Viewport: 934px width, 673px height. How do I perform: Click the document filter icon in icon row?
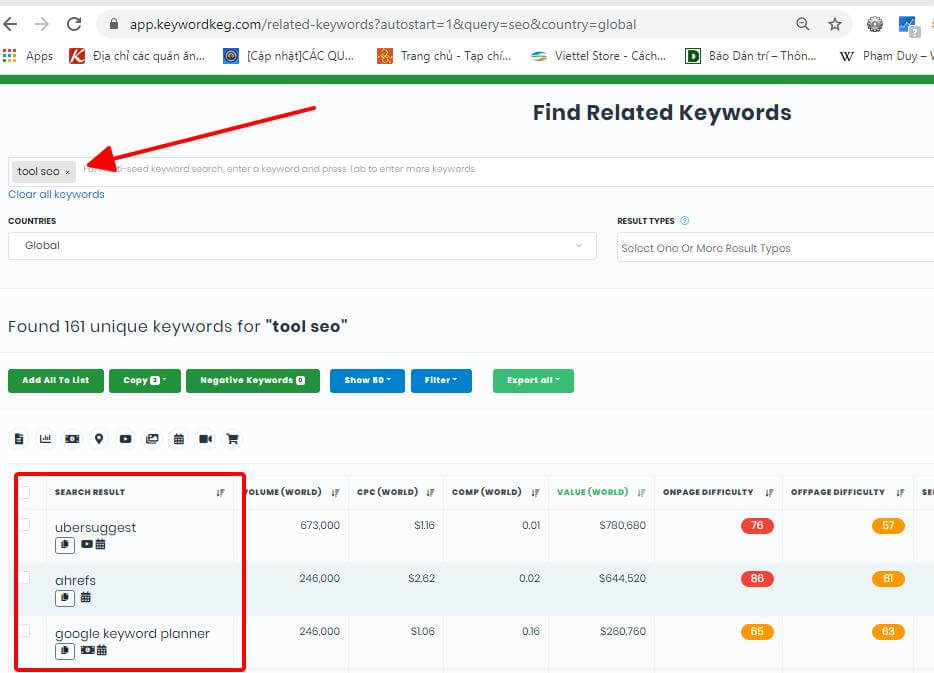click(19, 439)
